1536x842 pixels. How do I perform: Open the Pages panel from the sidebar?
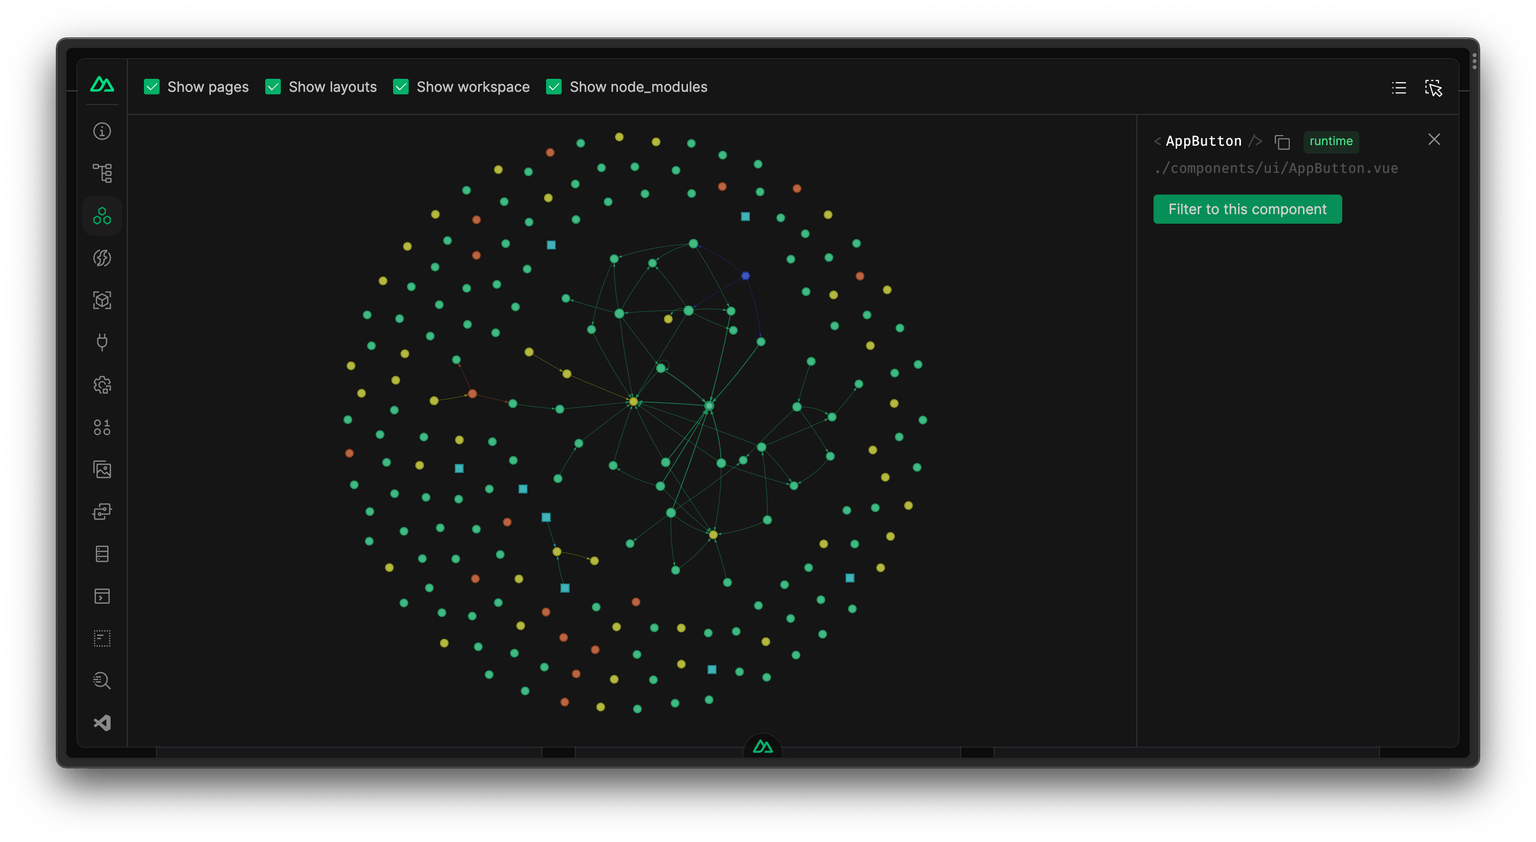pyautogui.click(x=101, y=172)
